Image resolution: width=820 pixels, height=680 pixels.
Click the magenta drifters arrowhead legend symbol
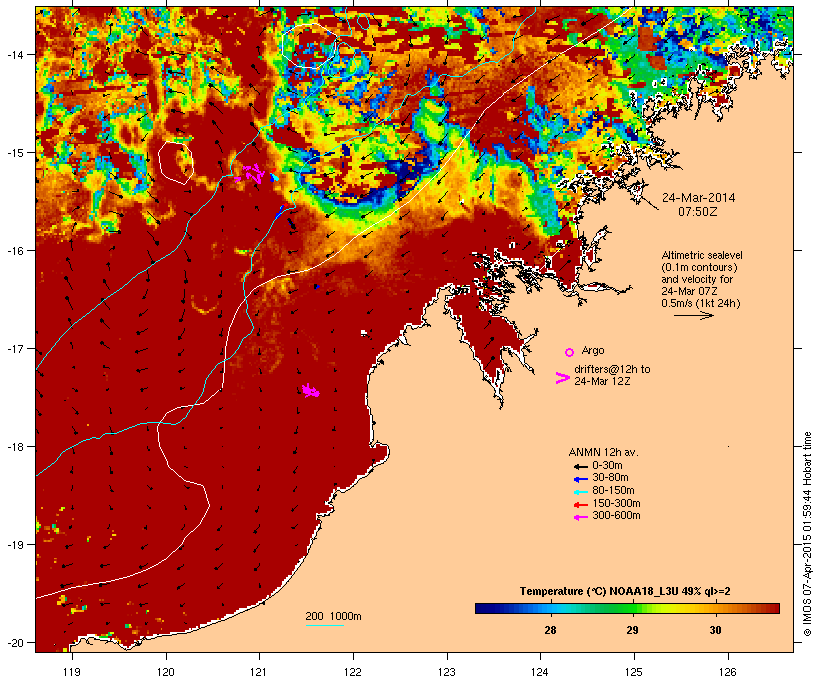[562, 378]
